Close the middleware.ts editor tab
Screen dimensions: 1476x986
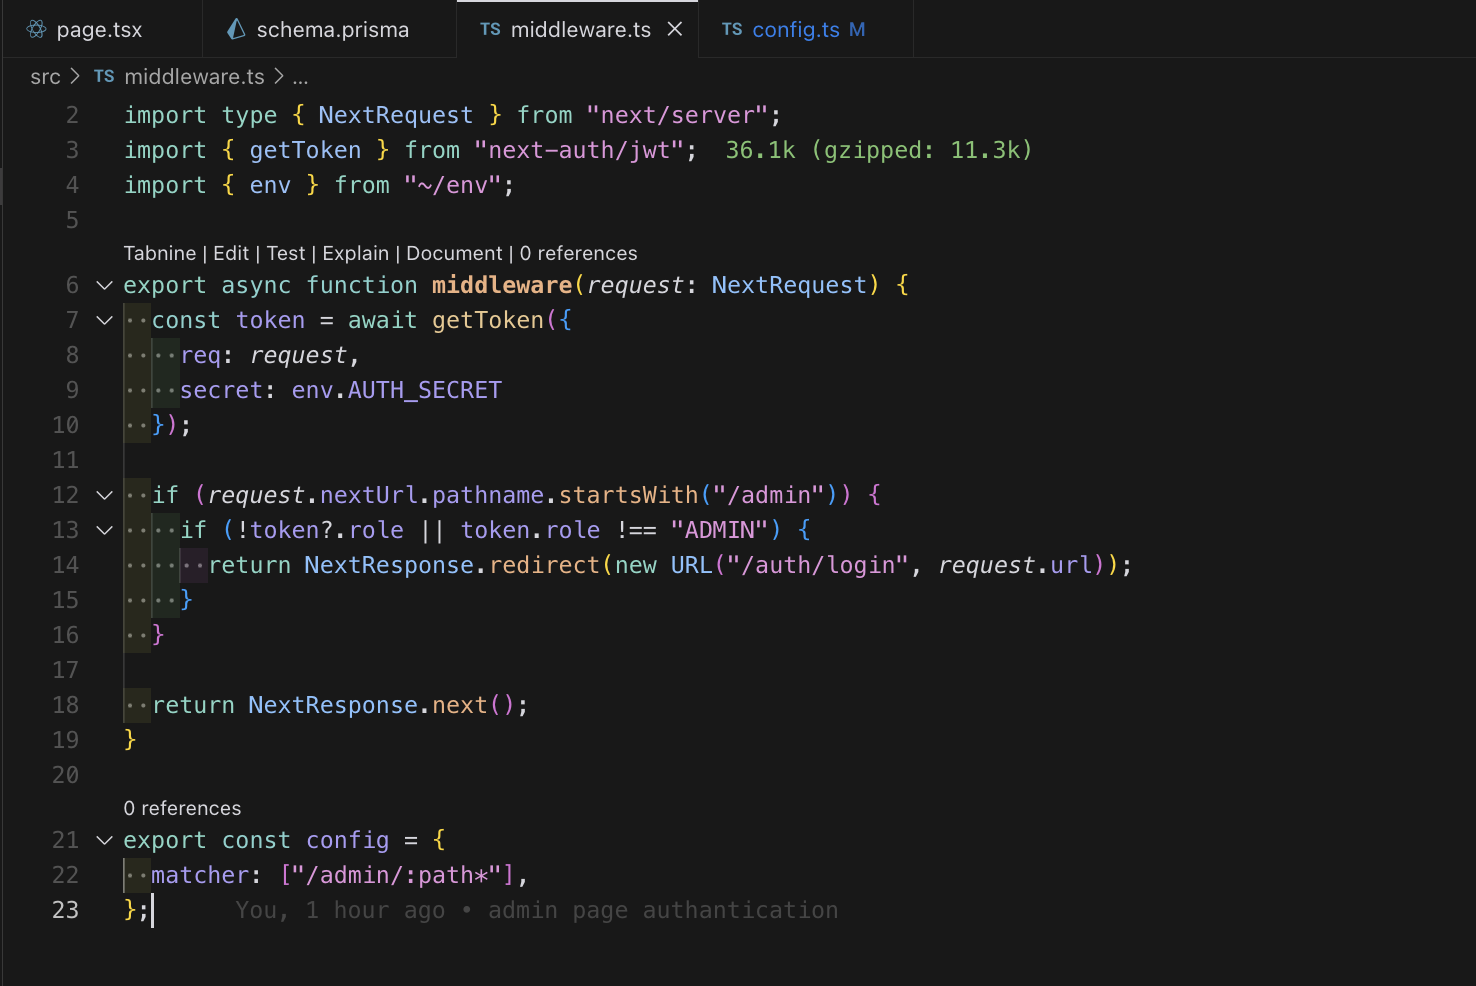tap(674, 29)
